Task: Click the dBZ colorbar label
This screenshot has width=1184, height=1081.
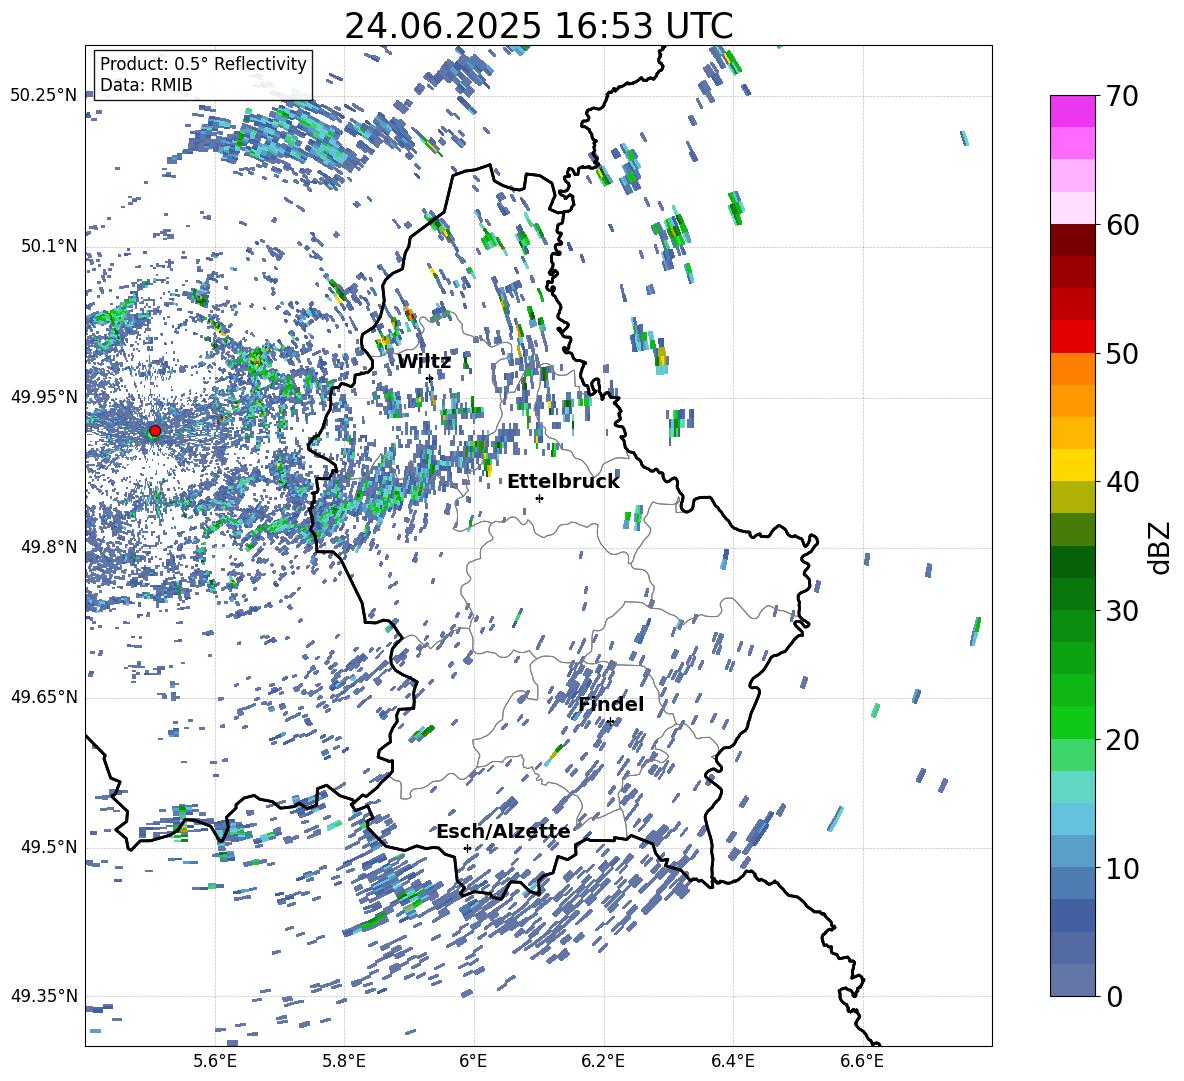Action: click(x=1161, y=547)
